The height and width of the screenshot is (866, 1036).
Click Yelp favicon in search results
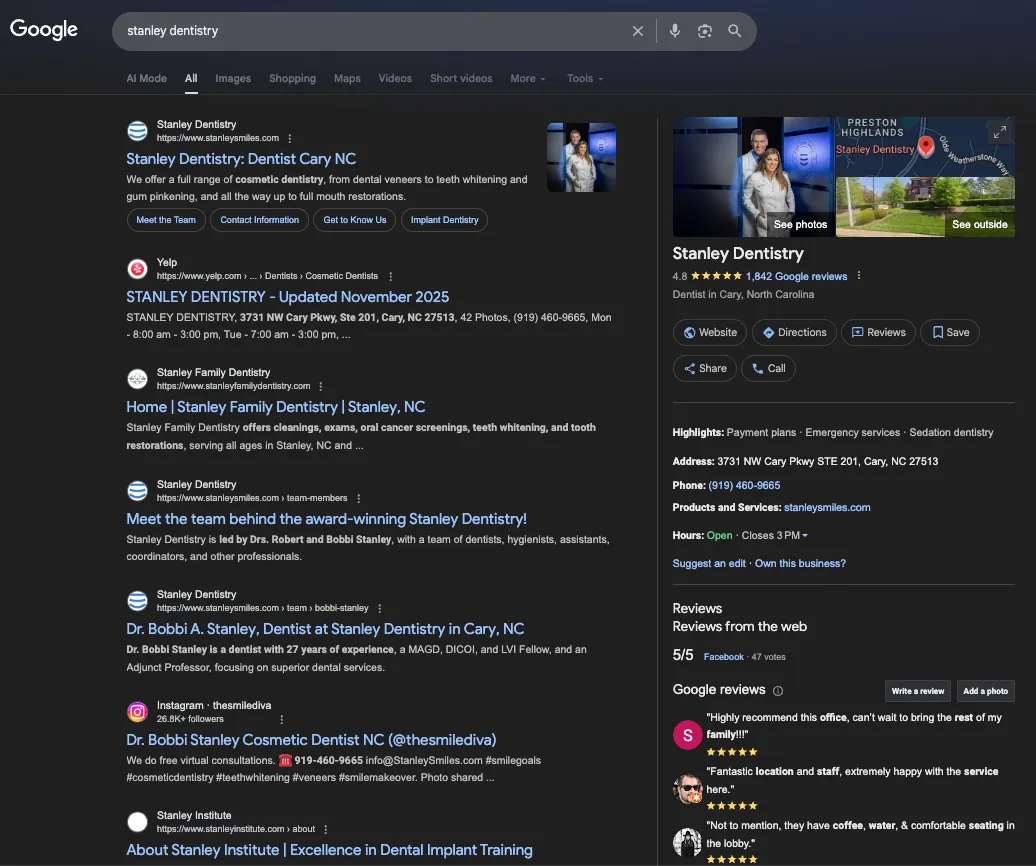coord(137,269)
